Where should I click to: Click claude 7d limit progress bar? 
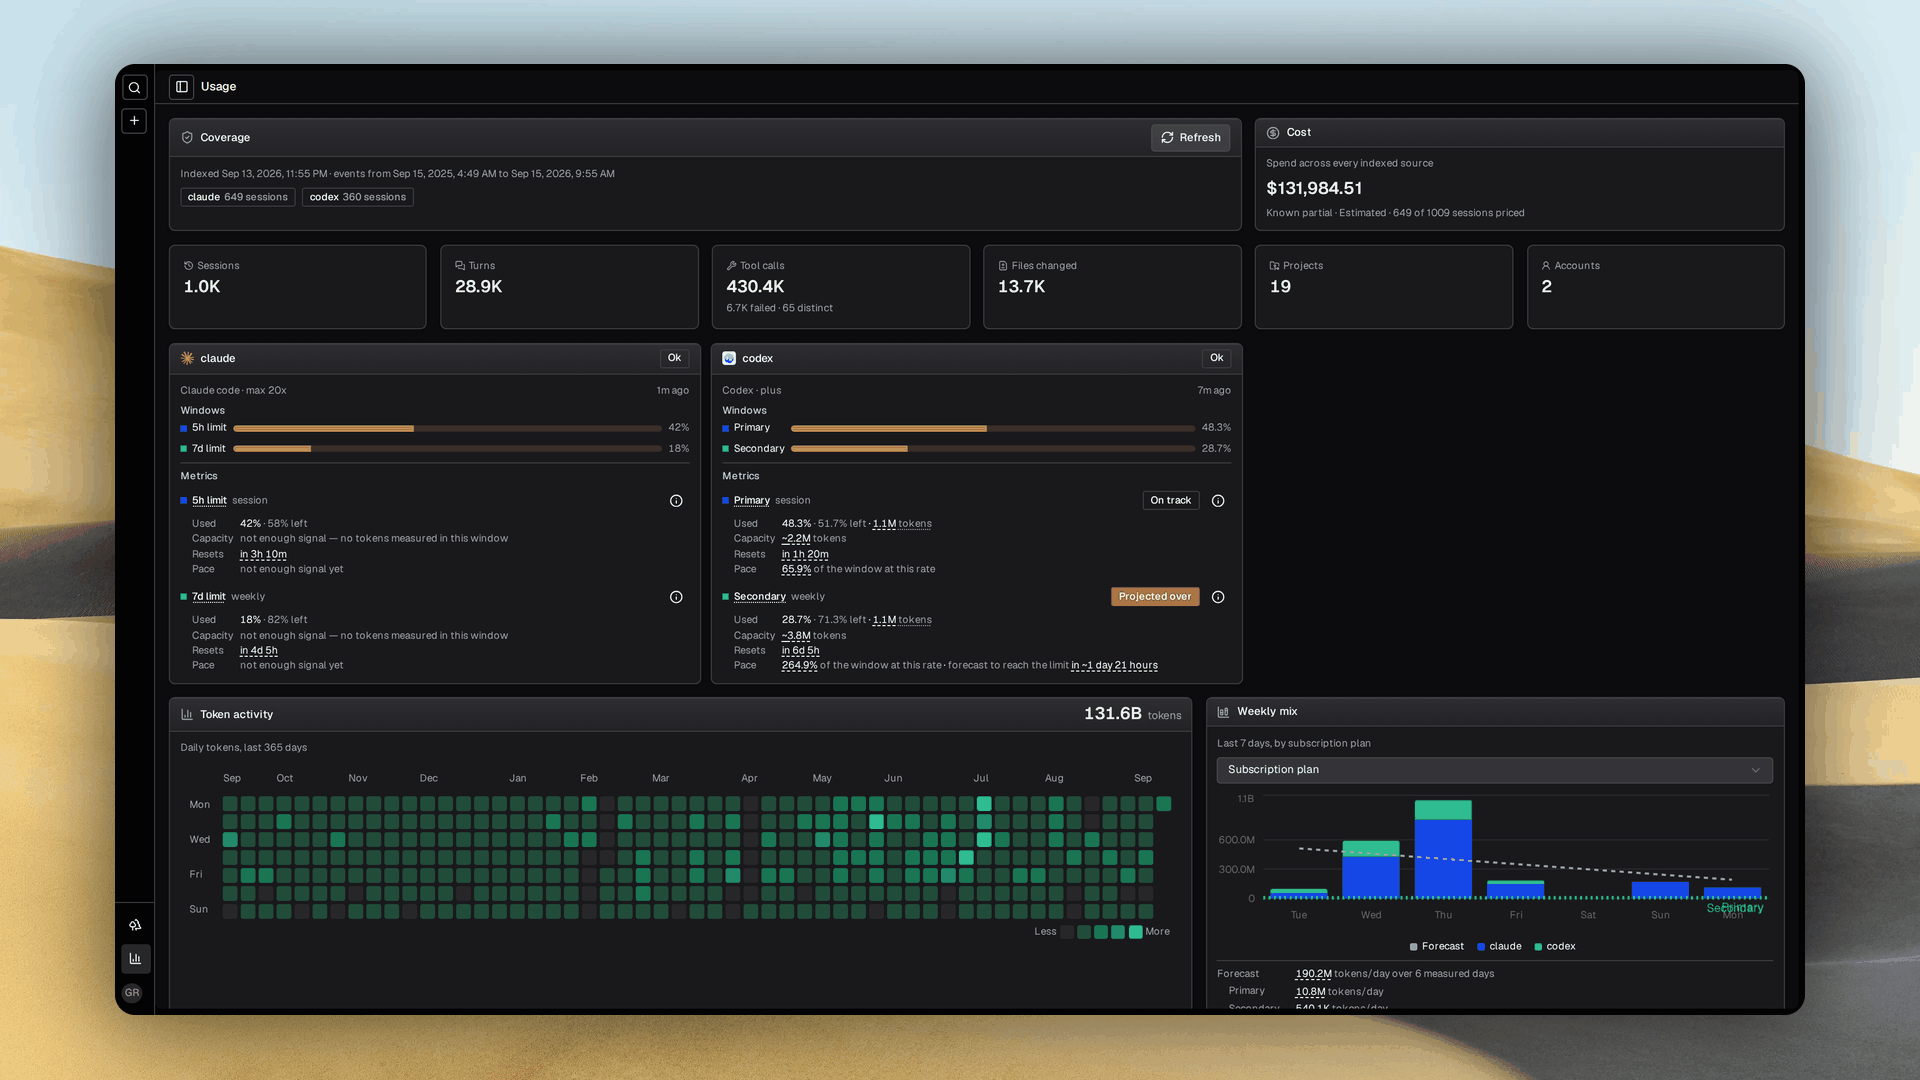(x=447, y=449)
